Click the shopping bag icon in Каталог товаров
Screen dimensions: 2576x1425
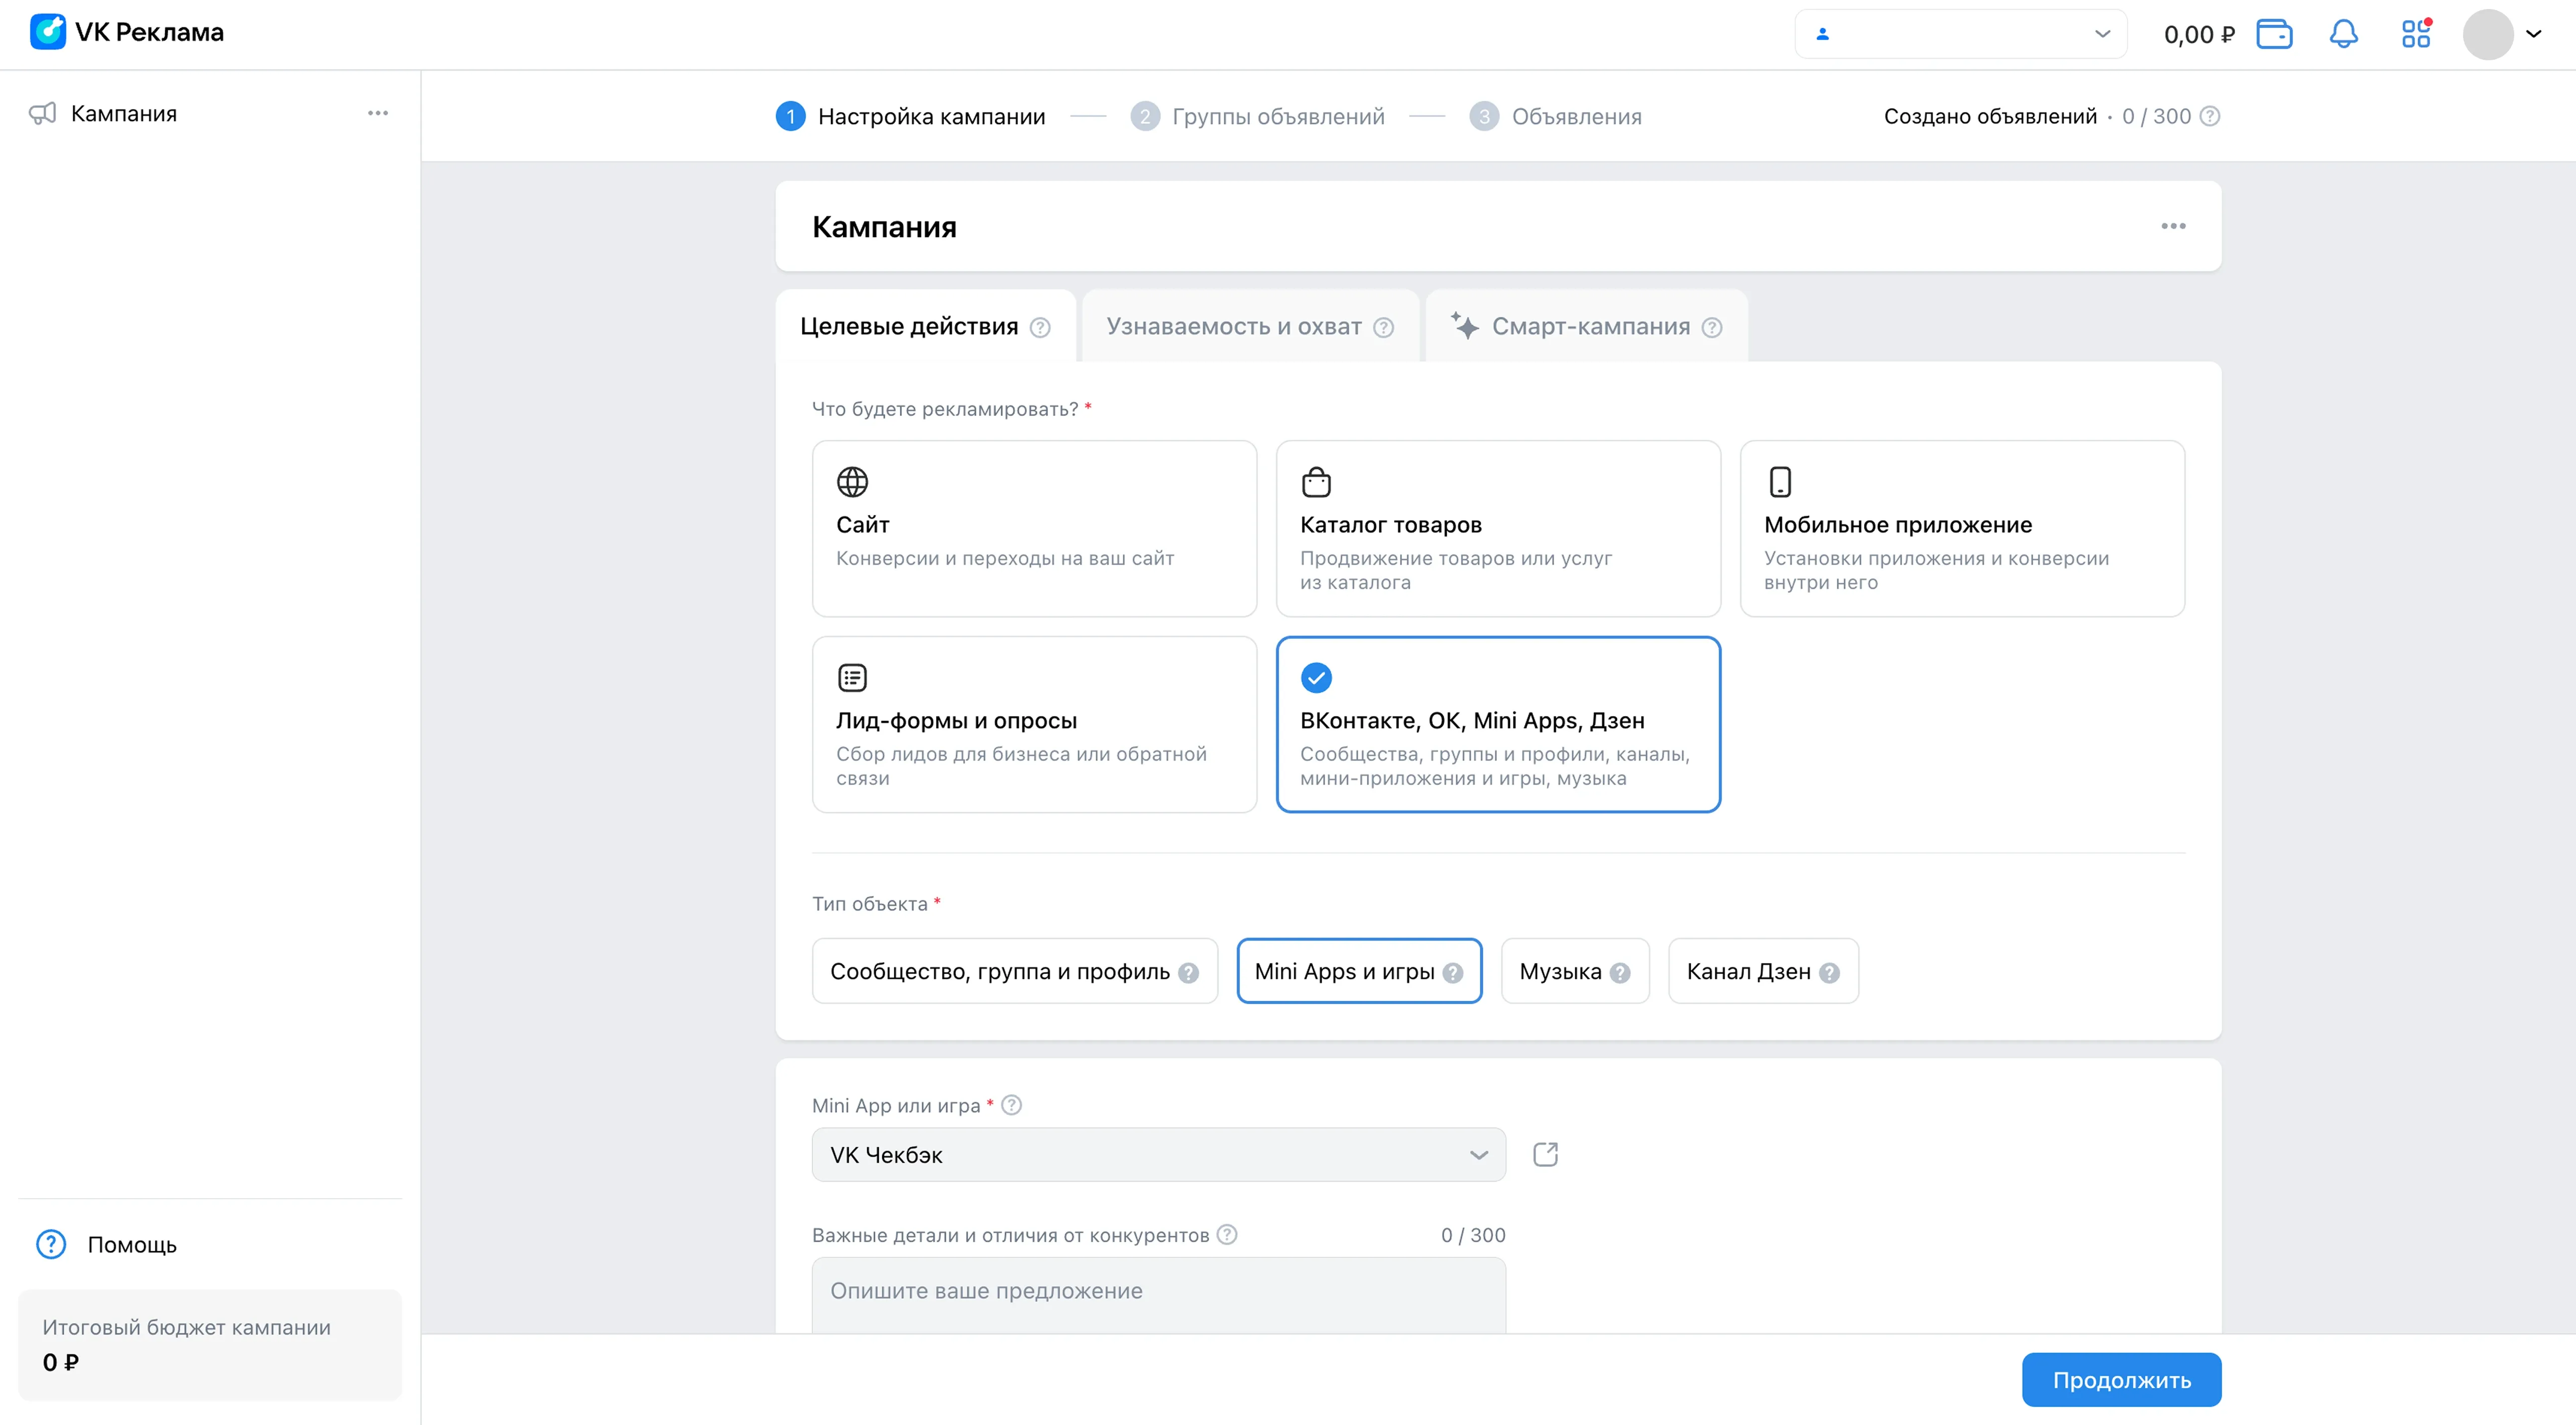click(1316, 482)
